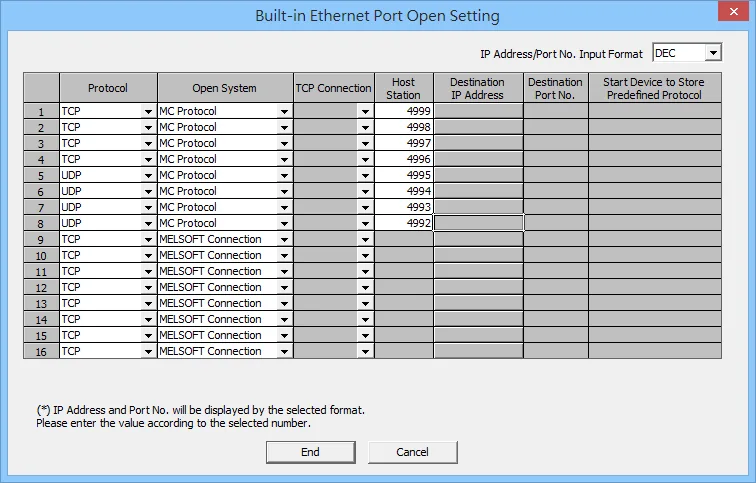Close the Built-in Ethernet Port Open Setting dialog
Screen dimensions: 756x483
coord(733,12)
